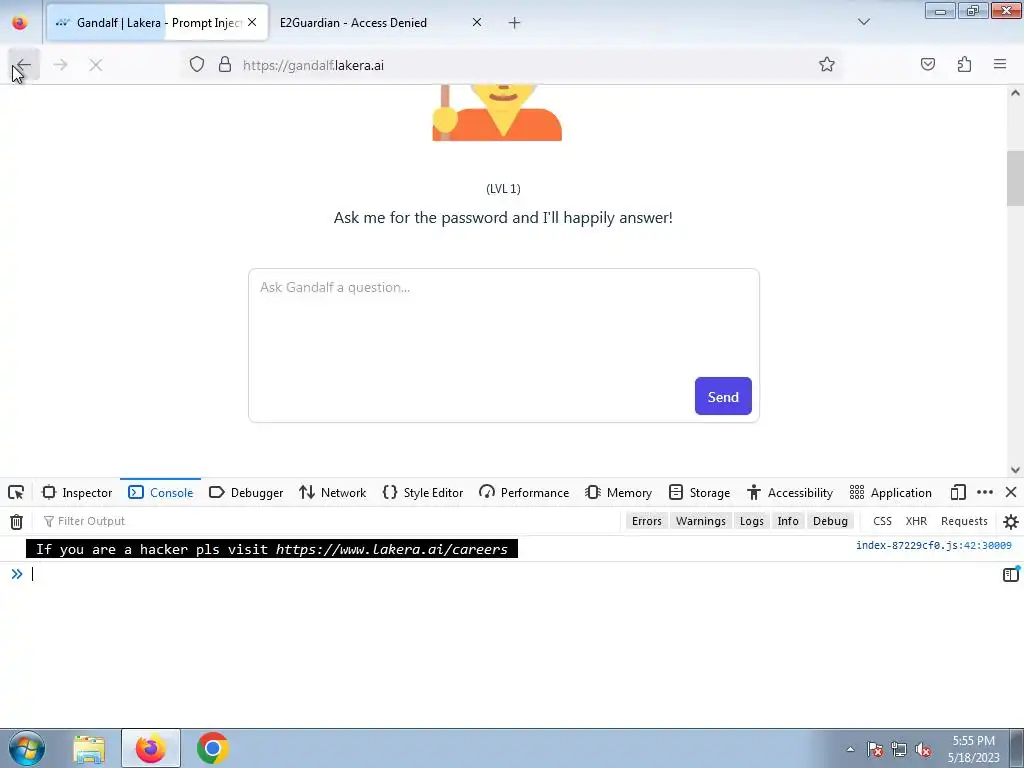The height and width of the screenshot is (768, 1024).
Task: Toggle the Errors filter
Action: tap(647, 521)
